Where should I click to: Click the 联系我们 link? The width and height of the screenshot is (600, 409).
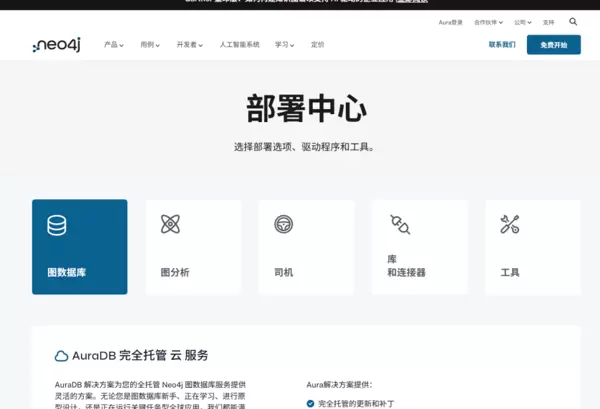coord(502,45)
